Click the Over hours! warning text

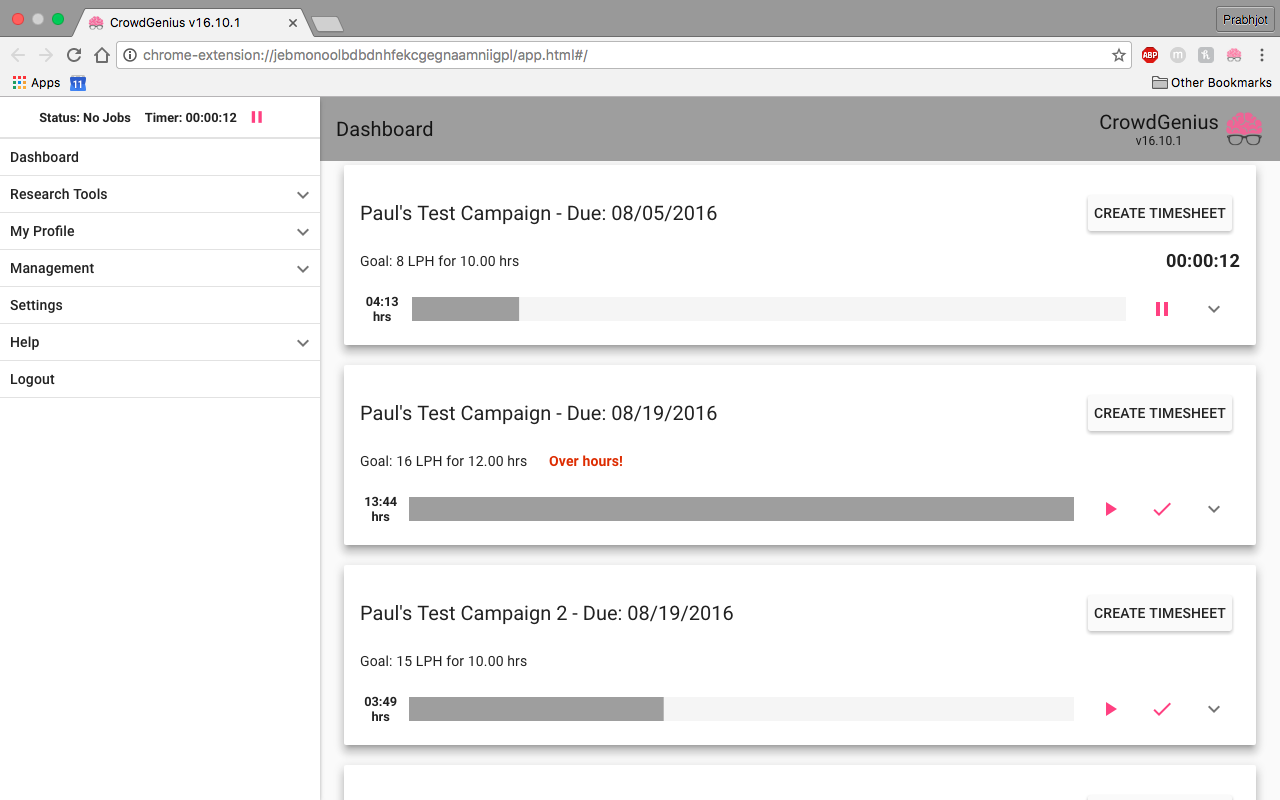[586, 461]
